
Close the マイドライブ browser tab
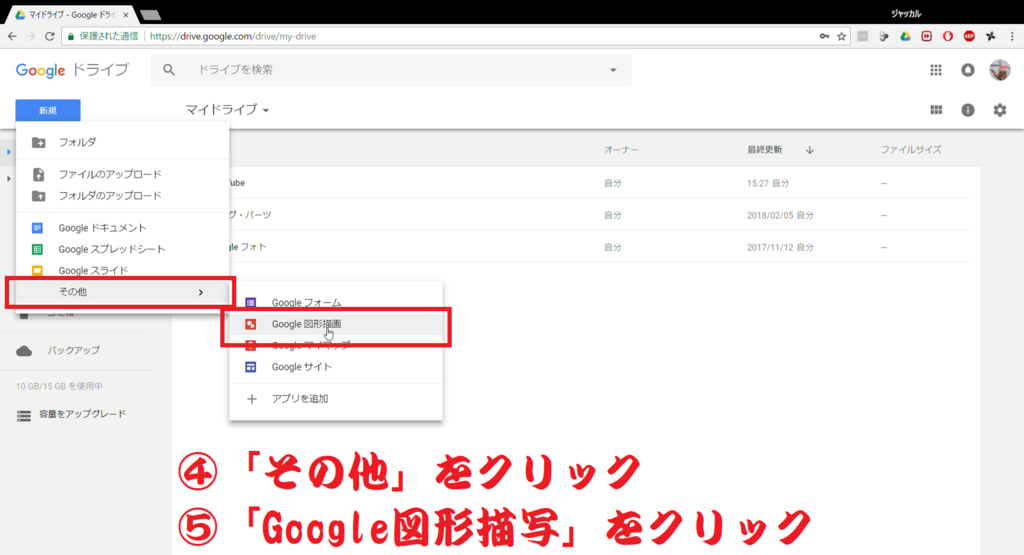(x=125, y=14)
